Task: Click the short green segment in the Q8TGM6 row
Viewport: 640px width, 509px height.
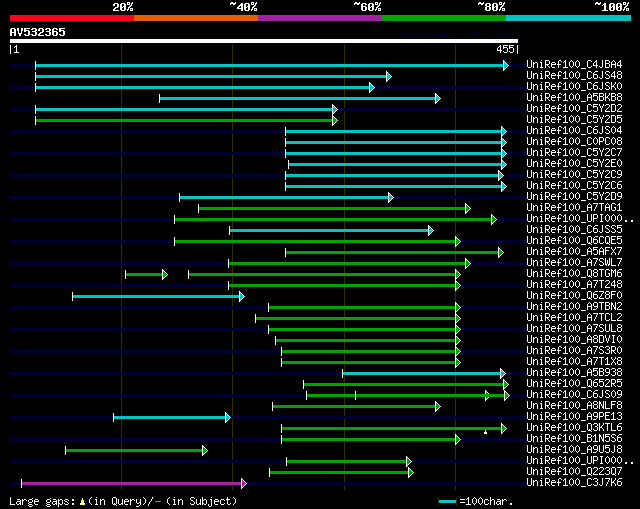Action: click(147, 275)
